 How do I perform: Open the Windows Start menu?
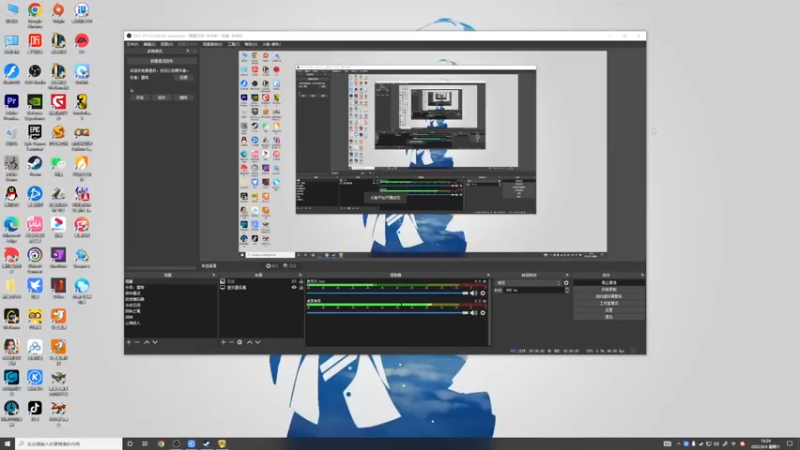click(7, 444)
